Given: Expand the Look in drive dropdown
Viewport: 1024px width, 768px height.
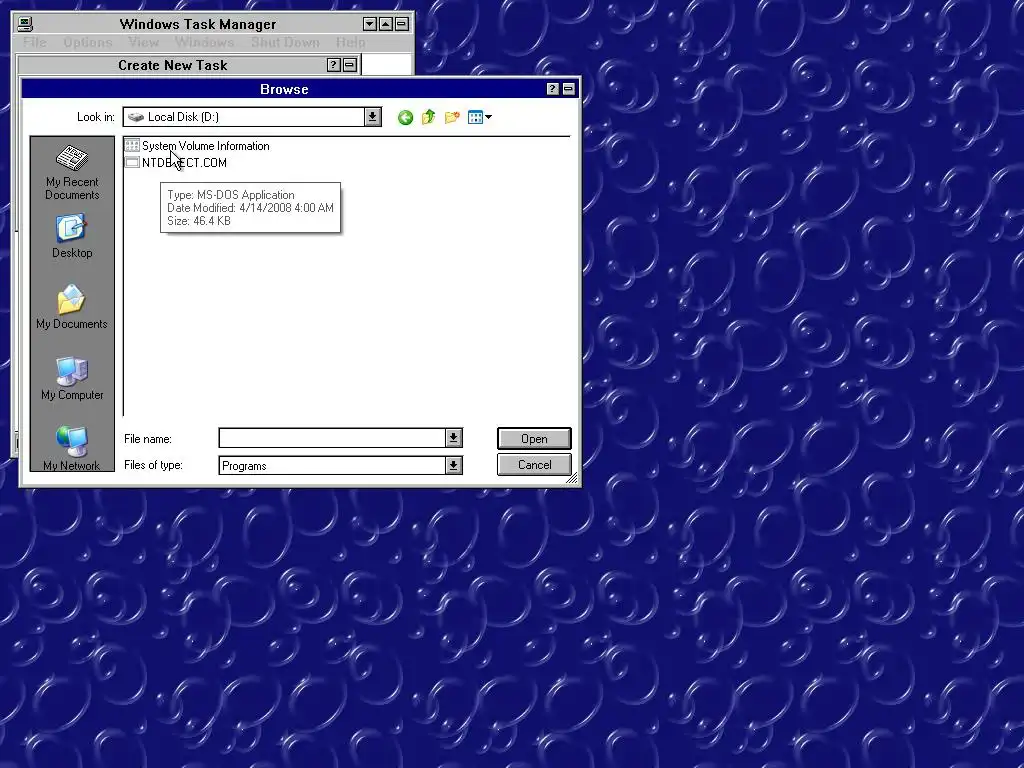Looking at the screenshot, I should click(x=372, y=117).
